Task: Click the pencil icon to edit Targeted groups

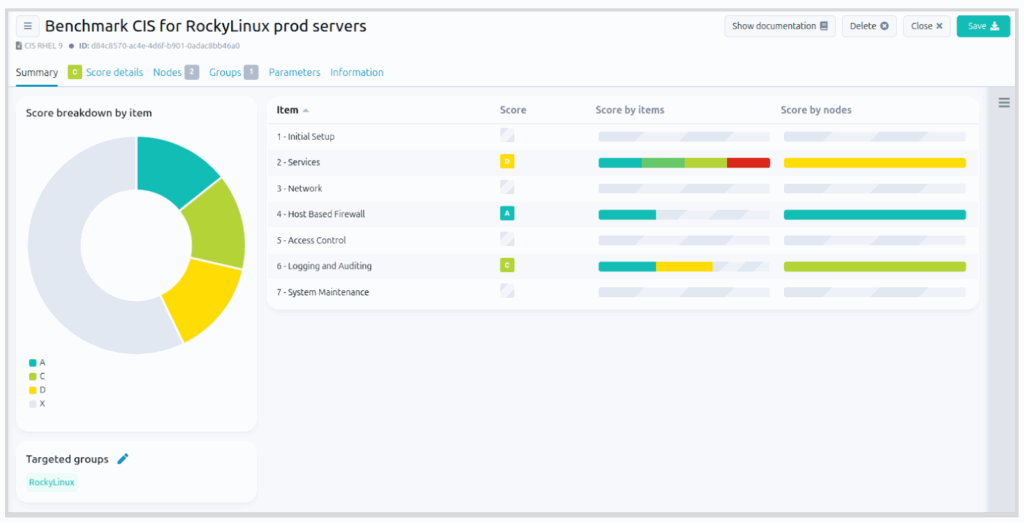Action: [x=123, y=459]
